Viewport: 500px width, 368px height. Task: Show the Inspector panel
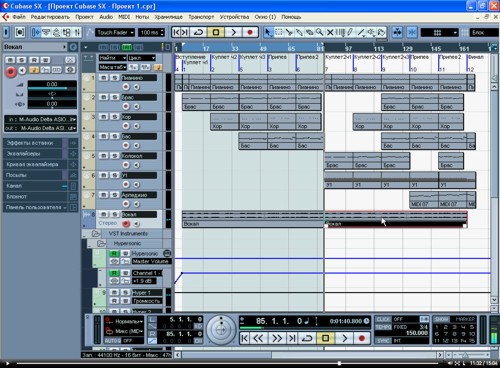[x=36, y=32]
